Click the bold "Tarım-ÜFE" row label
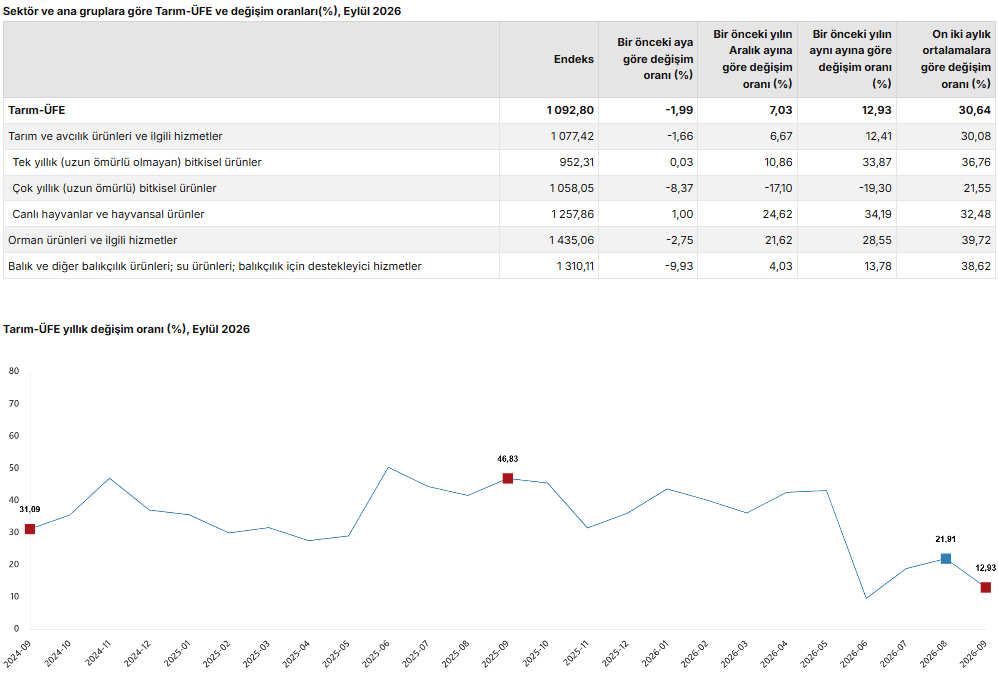998x686 pixels. [37, 110]
